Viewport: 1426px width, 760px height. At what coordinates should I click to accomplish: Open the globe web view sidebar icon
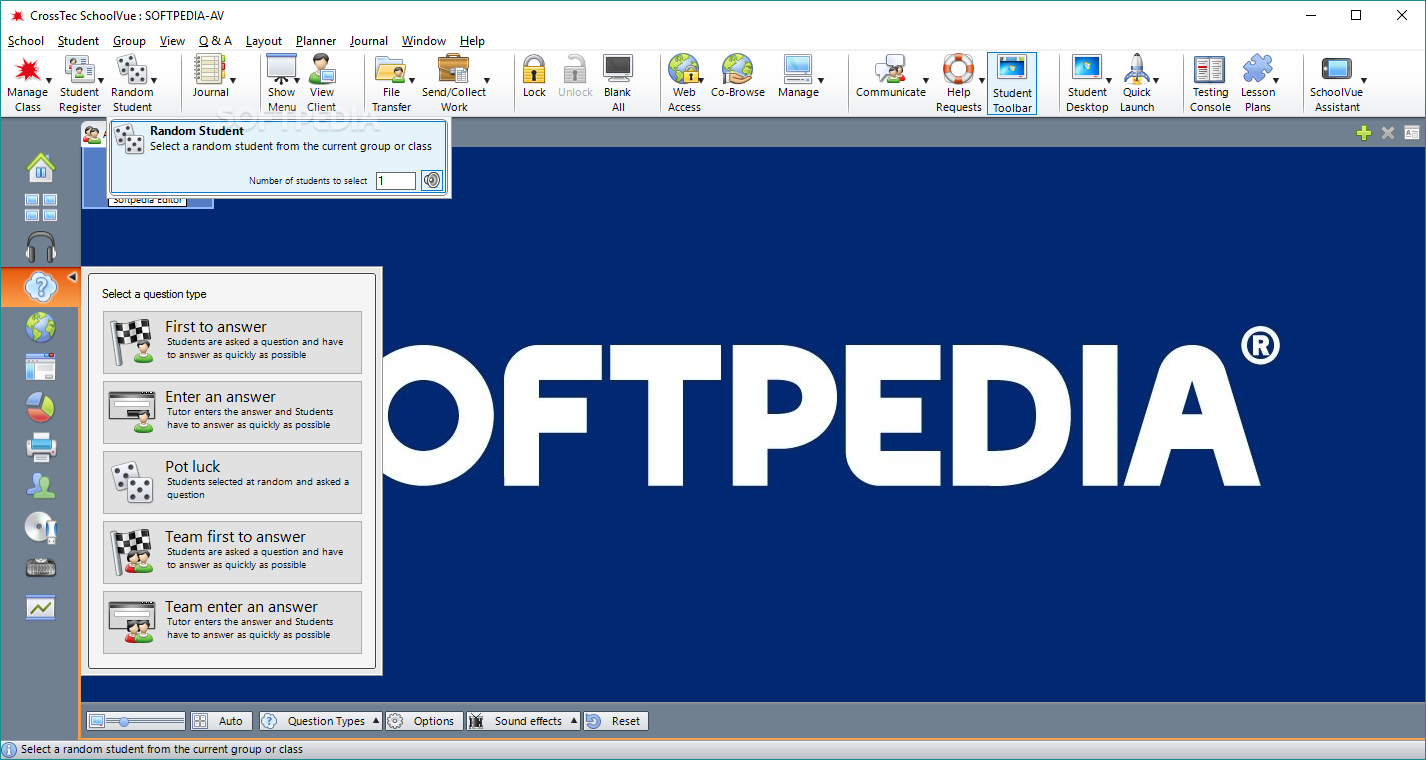[41, 327]
